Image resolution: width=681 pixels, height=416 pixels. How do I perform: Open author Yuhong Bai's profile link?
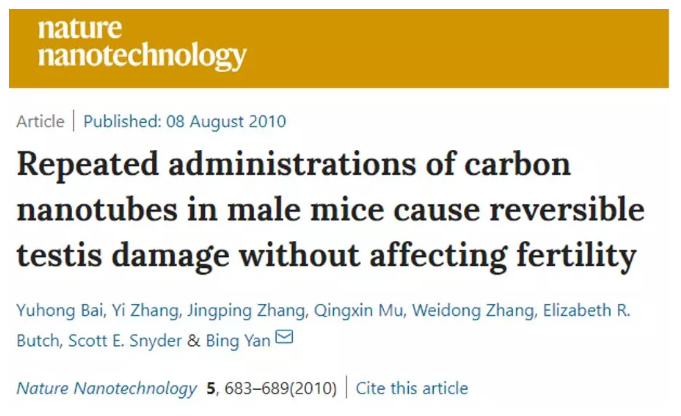pyautogui.click(x=60, y=310)
